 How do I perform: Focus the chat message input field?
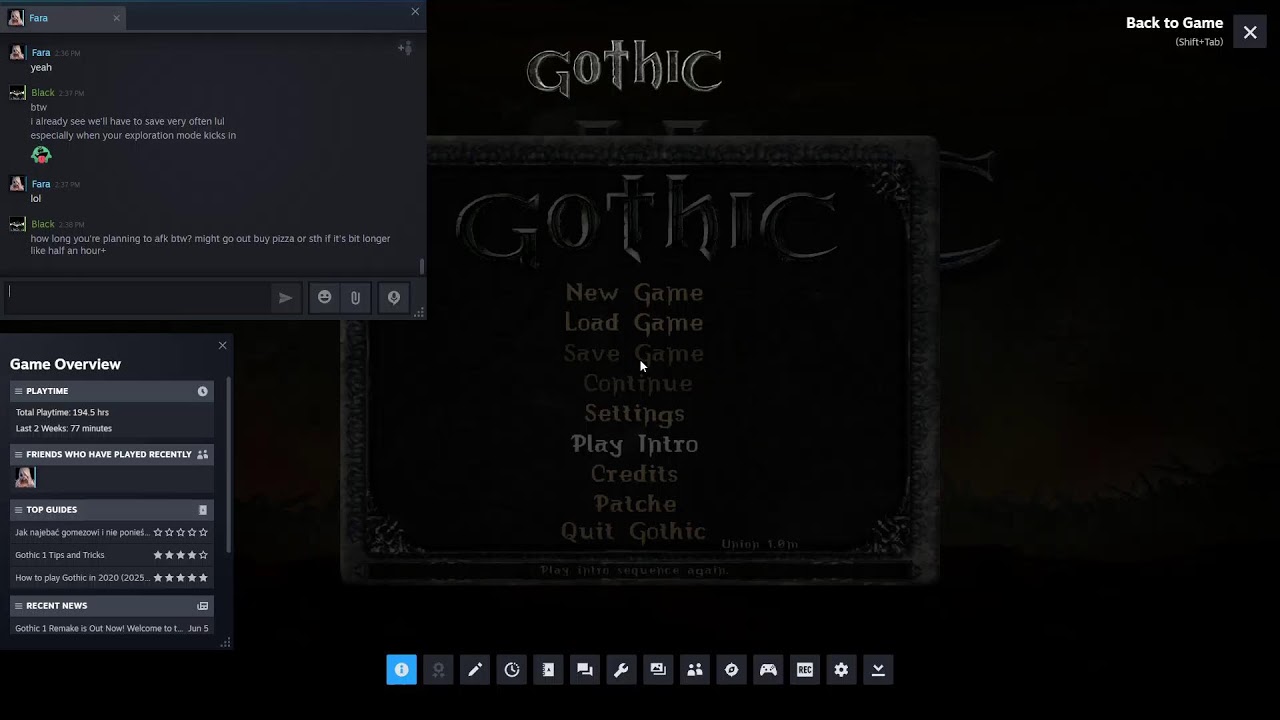[x=136, y=297]
